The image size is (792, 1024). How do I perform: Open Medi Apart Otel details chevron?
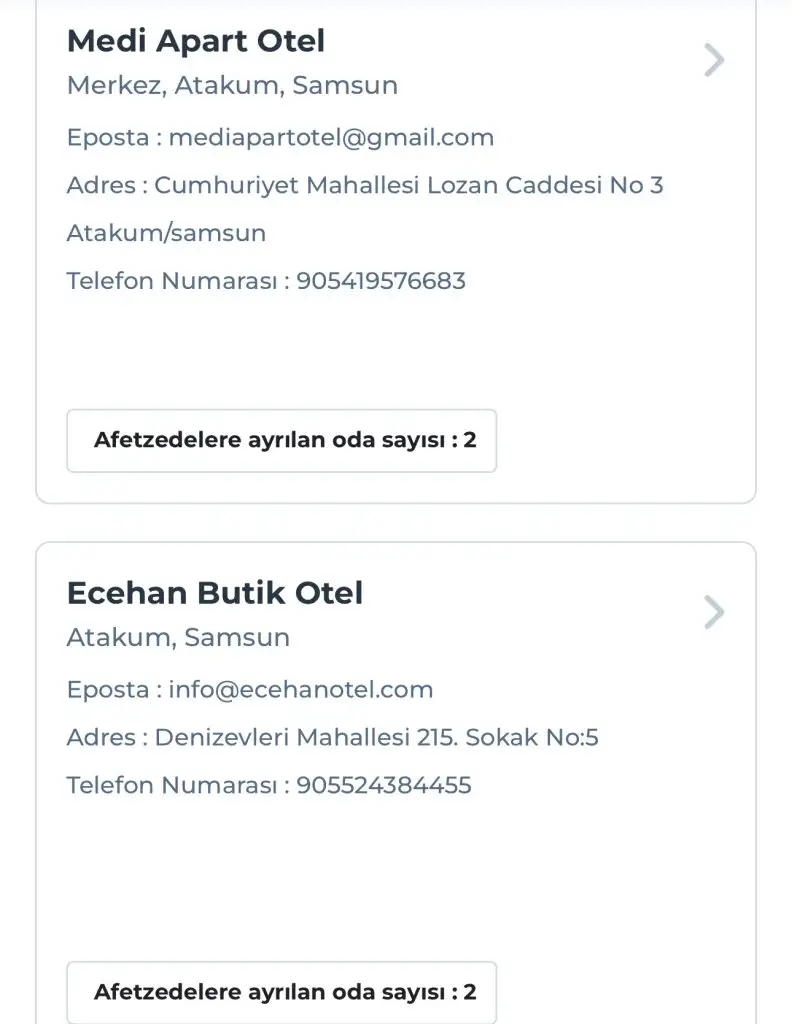coord(713,61)
